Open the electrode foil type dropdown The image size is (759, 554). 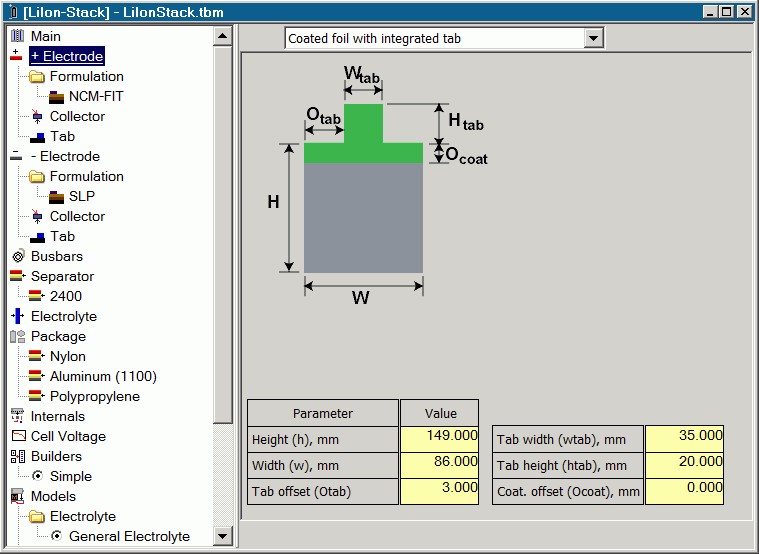[x=593, y=39]
